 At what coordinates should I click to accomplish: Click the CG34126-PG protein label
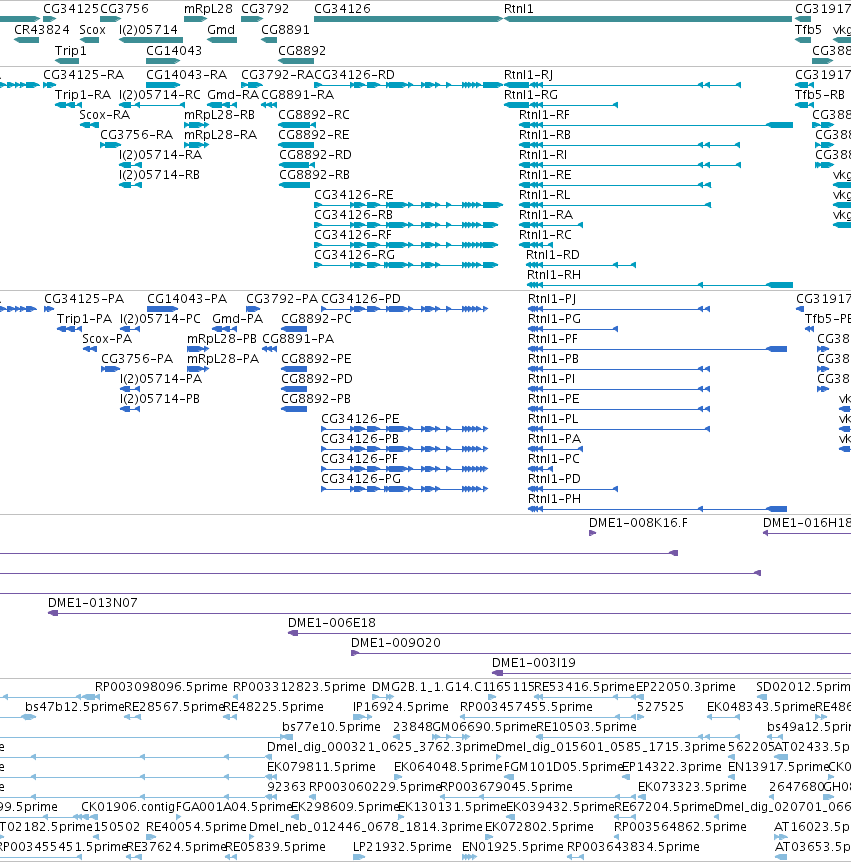click(361, 478)
